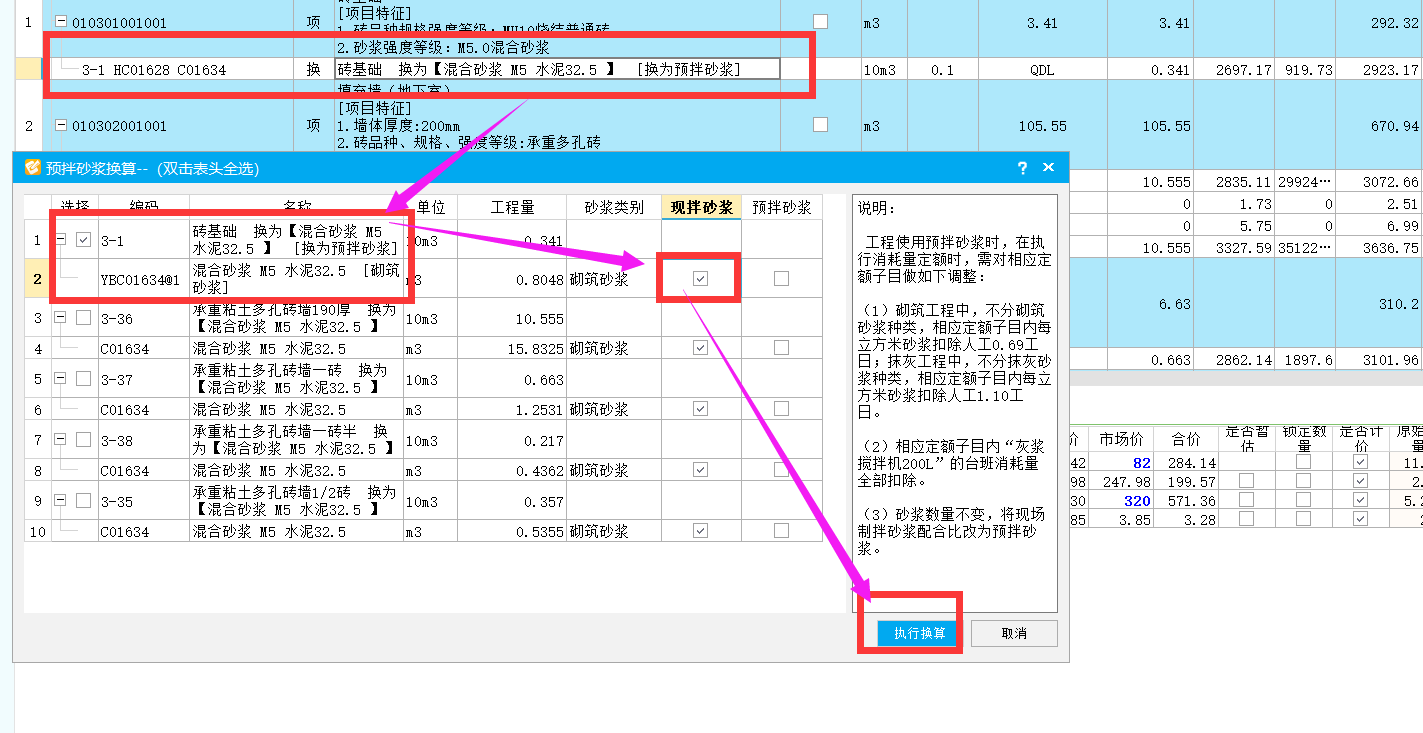Select the 0.8048 quantity cell
Viewport: 1423px width, 733px height.
pyautogui.click(x=512, y=279)
